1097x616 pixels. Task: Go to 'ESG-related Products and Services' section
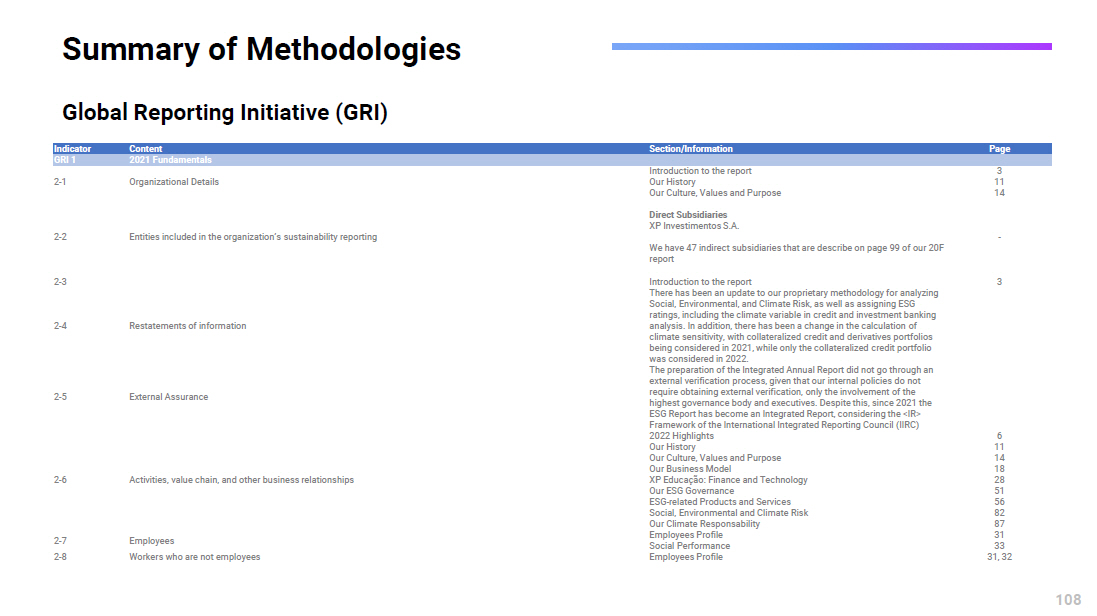719,502
